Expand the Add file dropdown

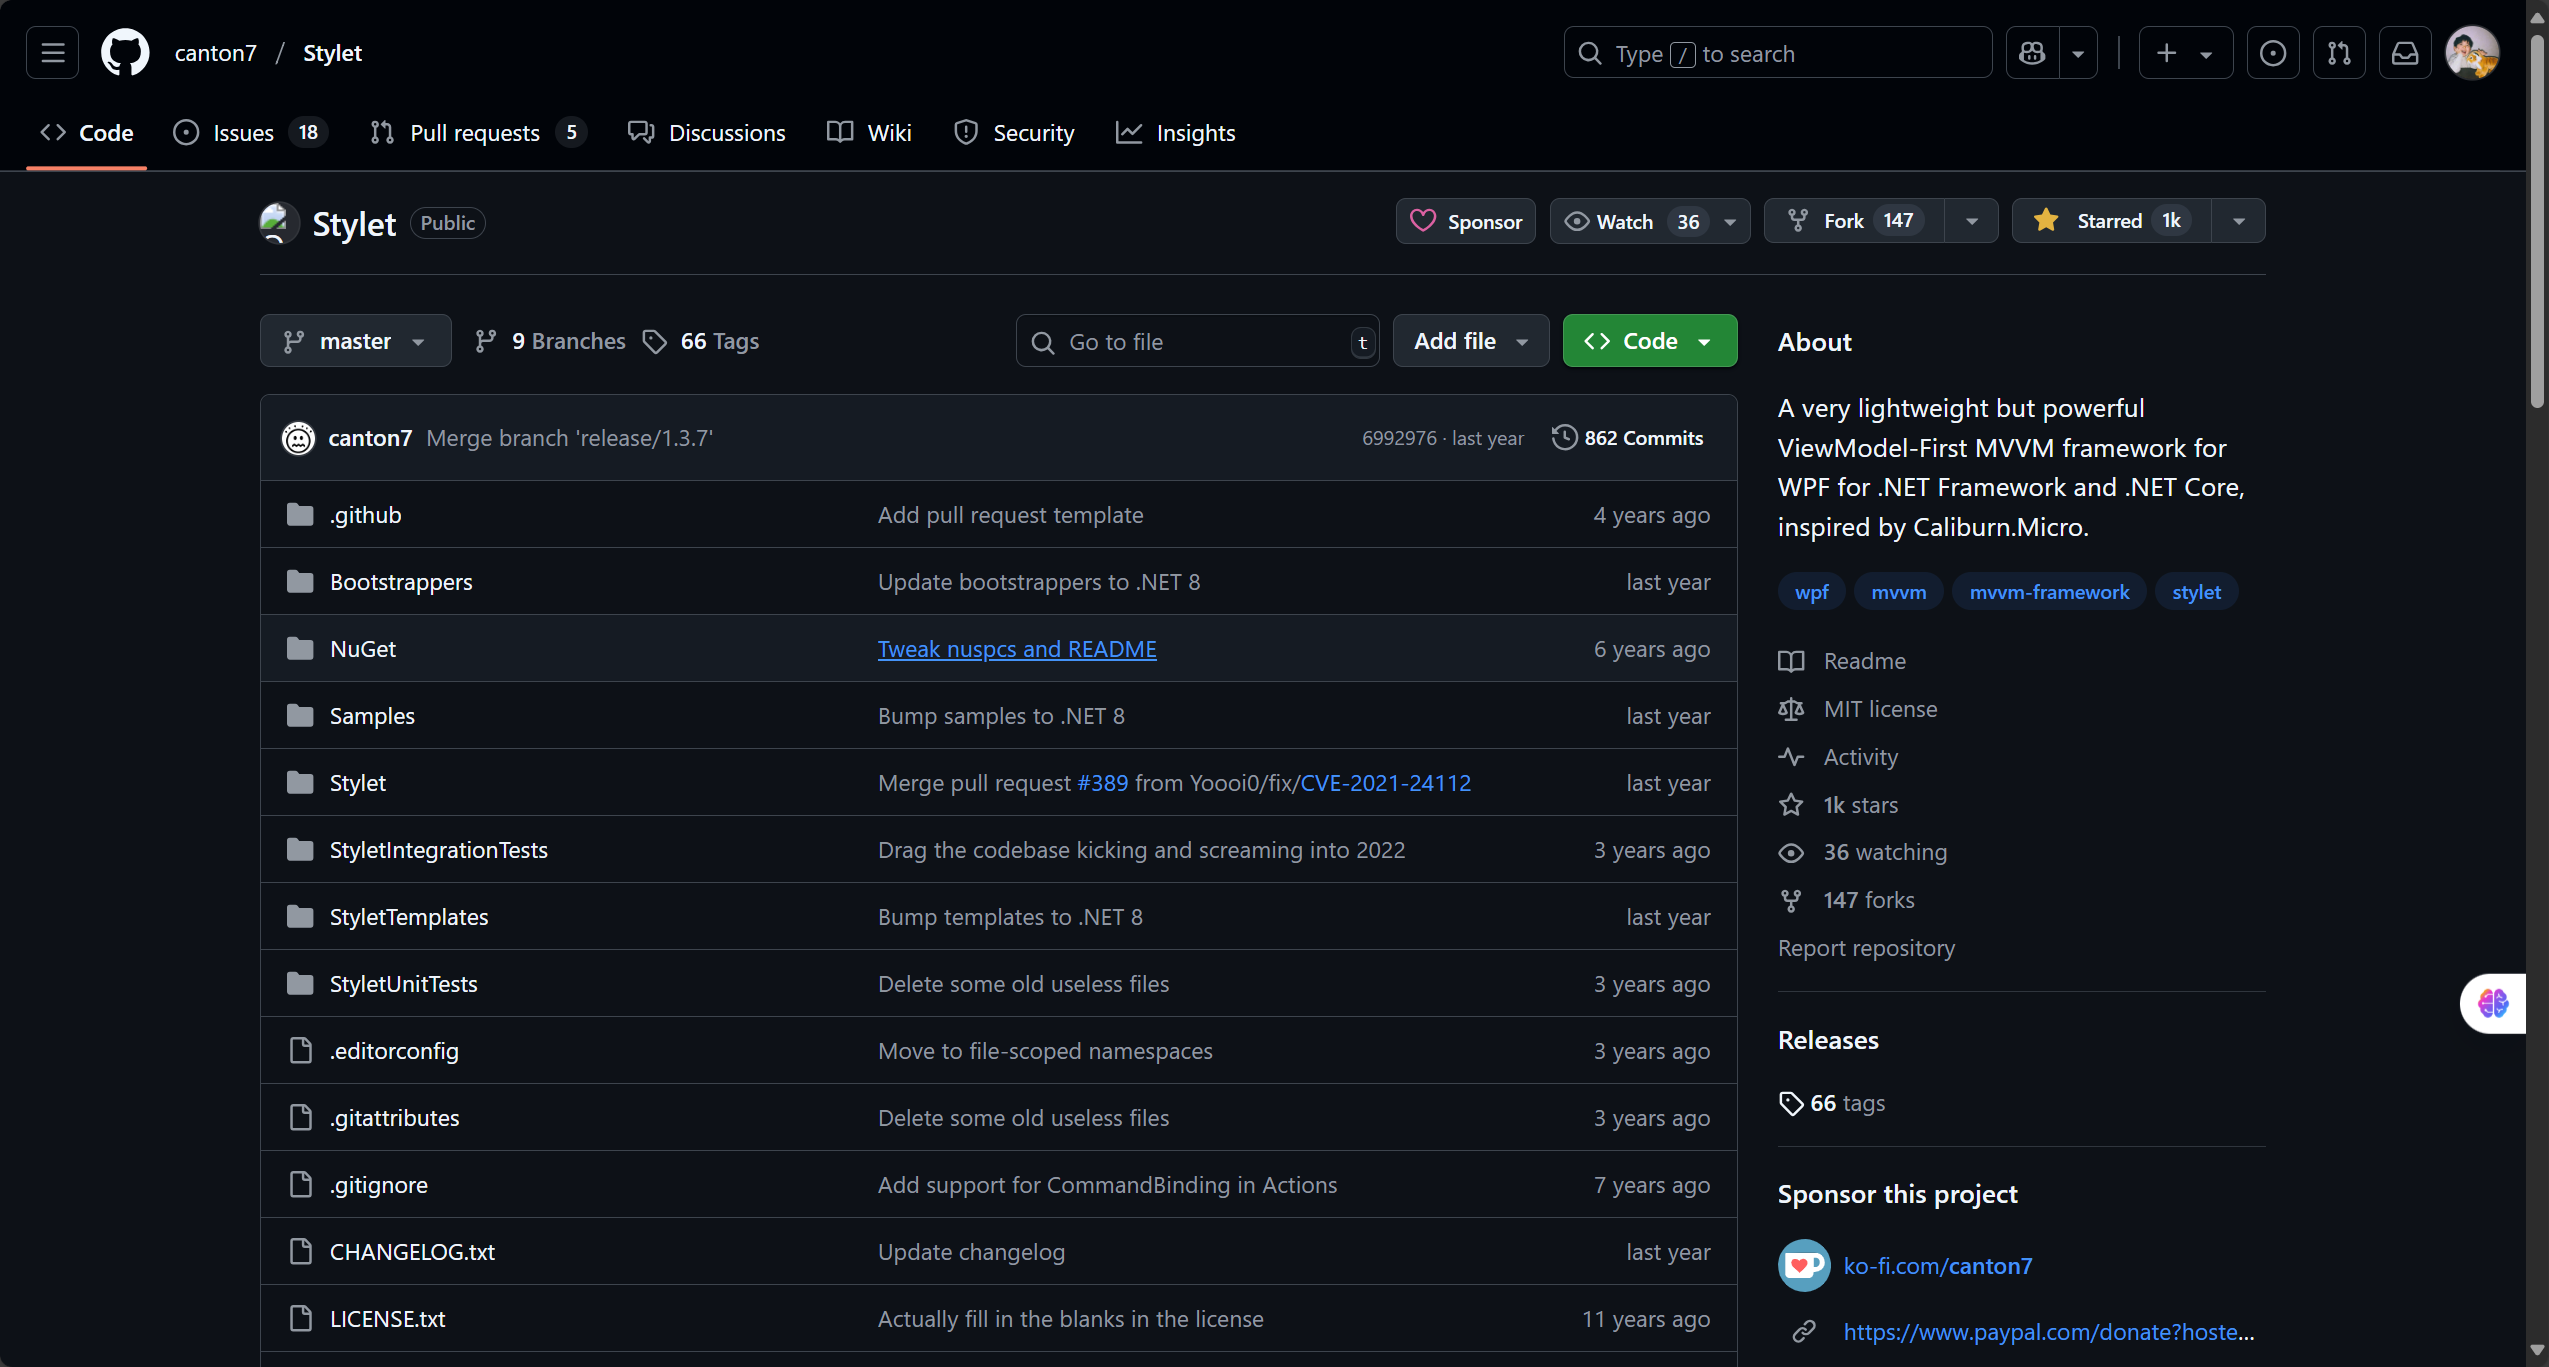point(1470,341)
